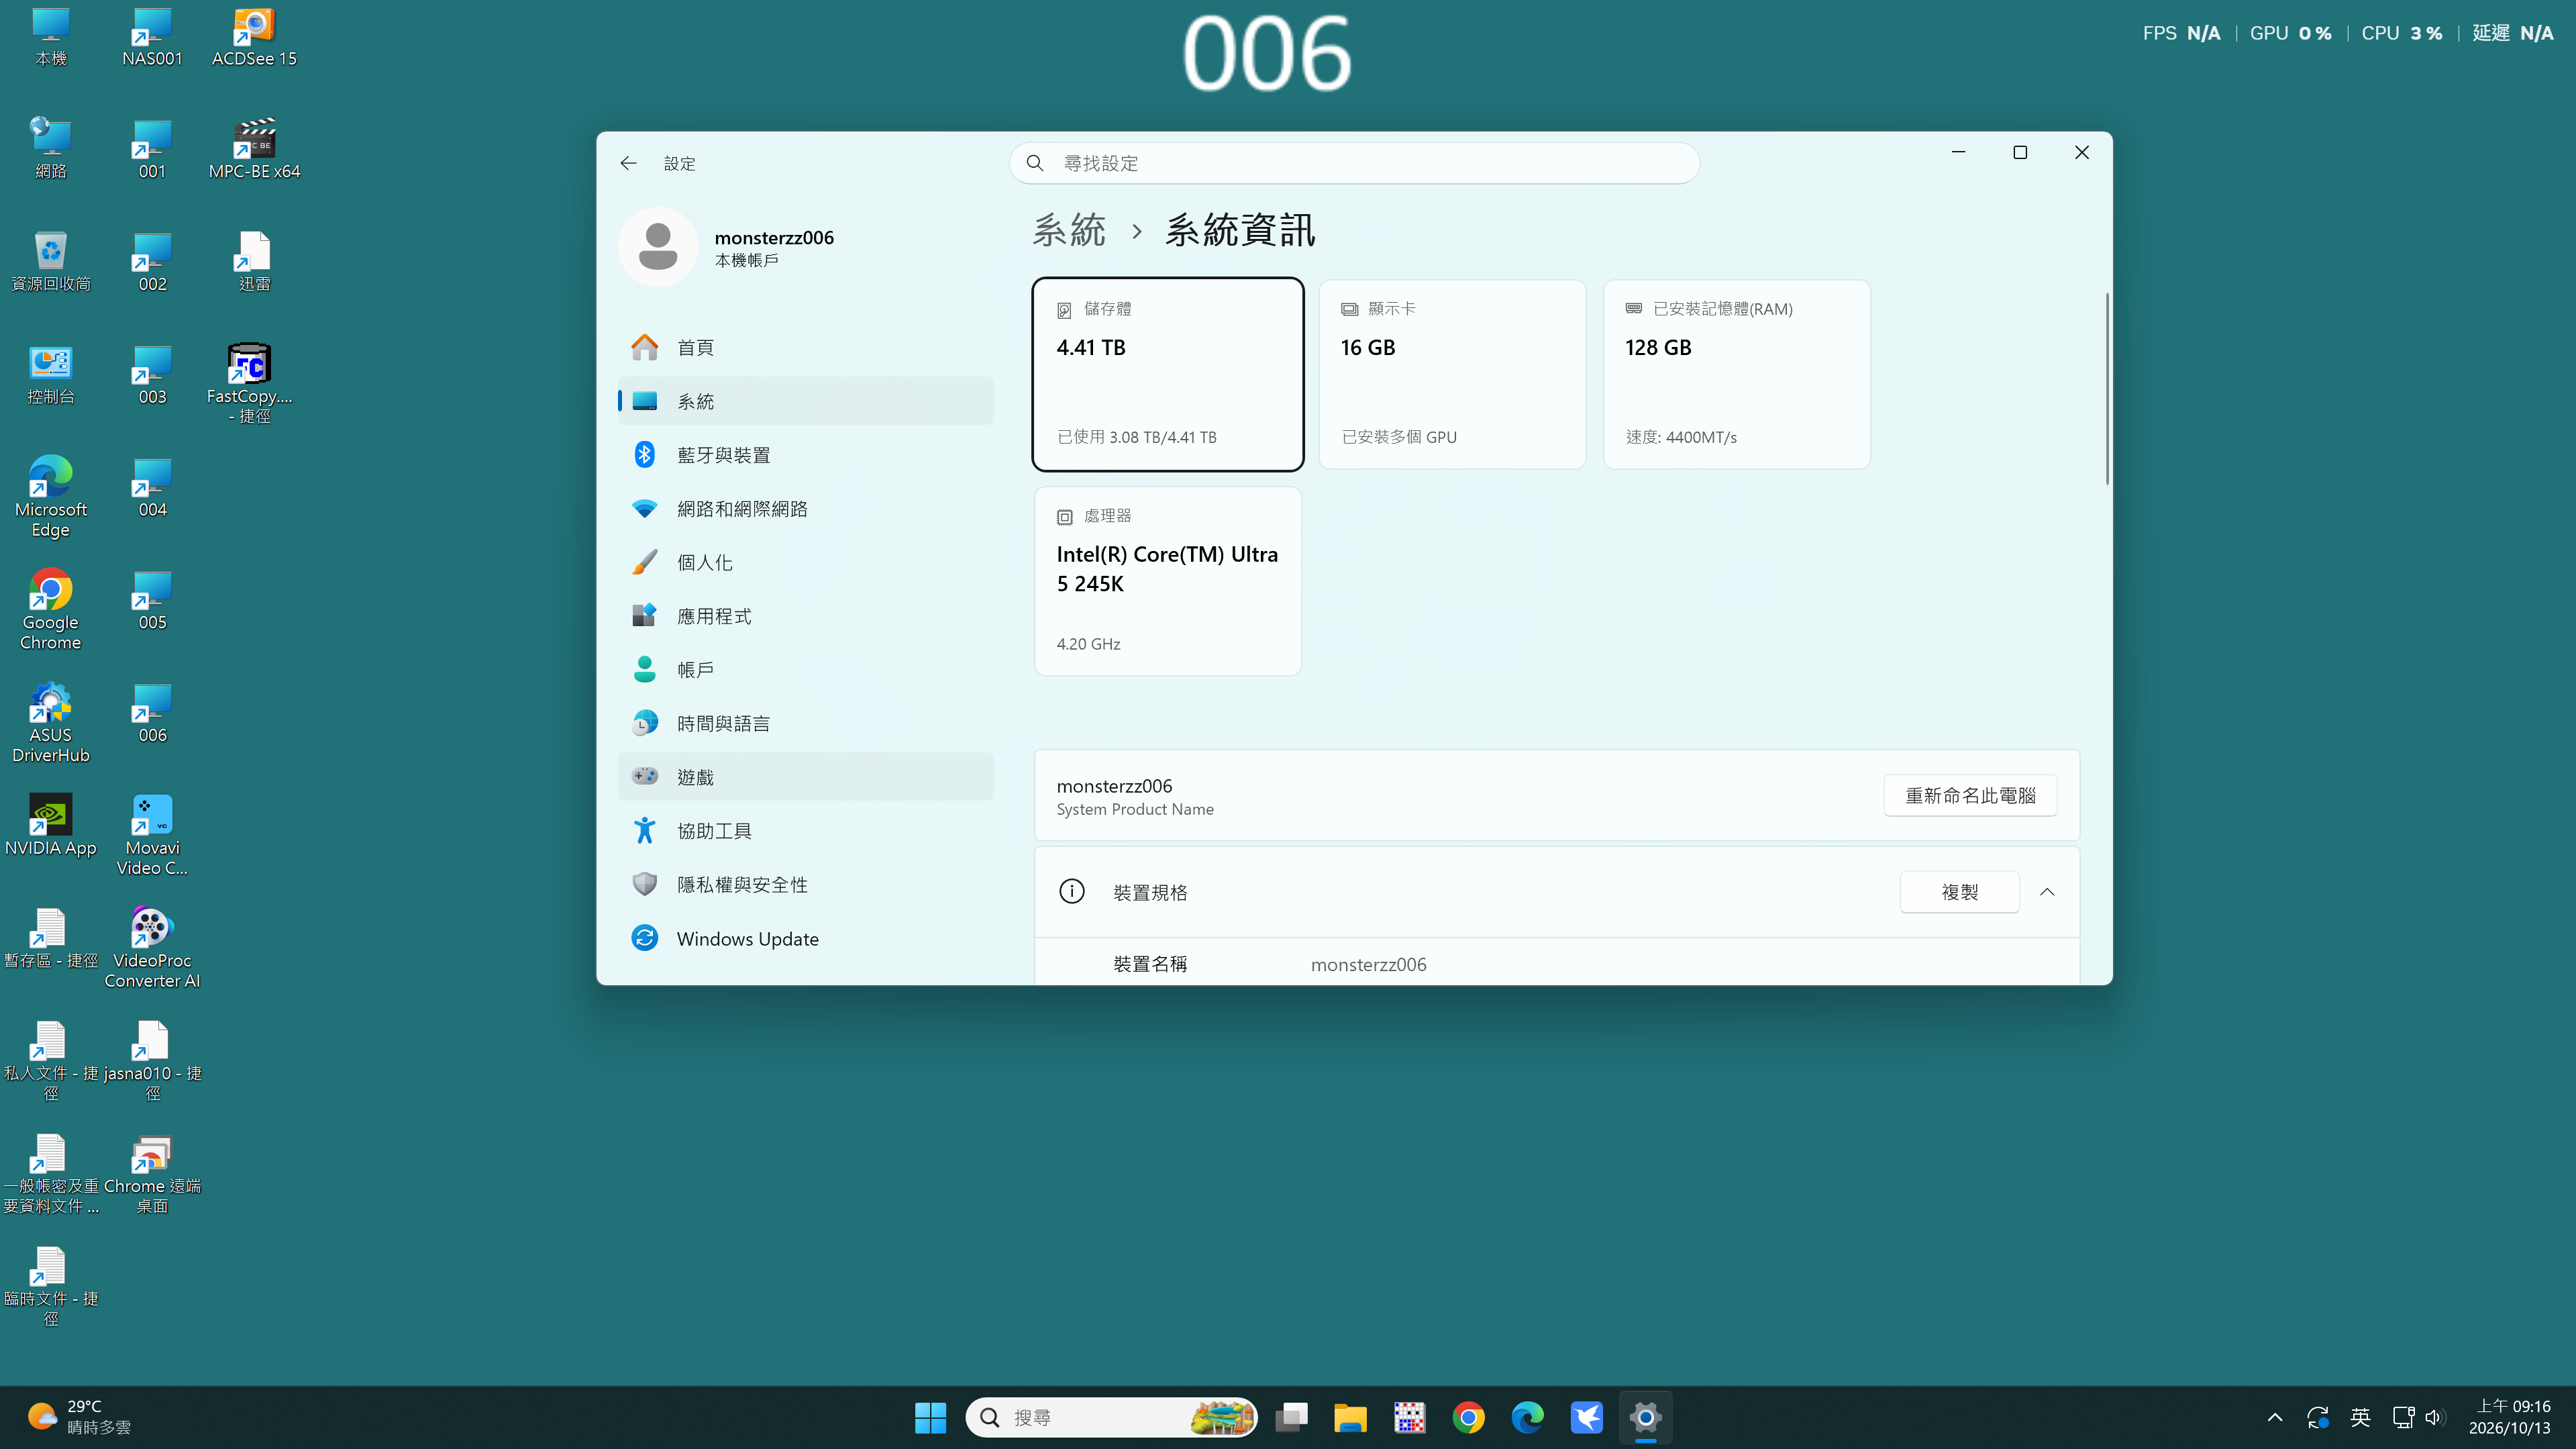
Task: Click the 隱私權與安全性 shield icon
Action: 644,884
